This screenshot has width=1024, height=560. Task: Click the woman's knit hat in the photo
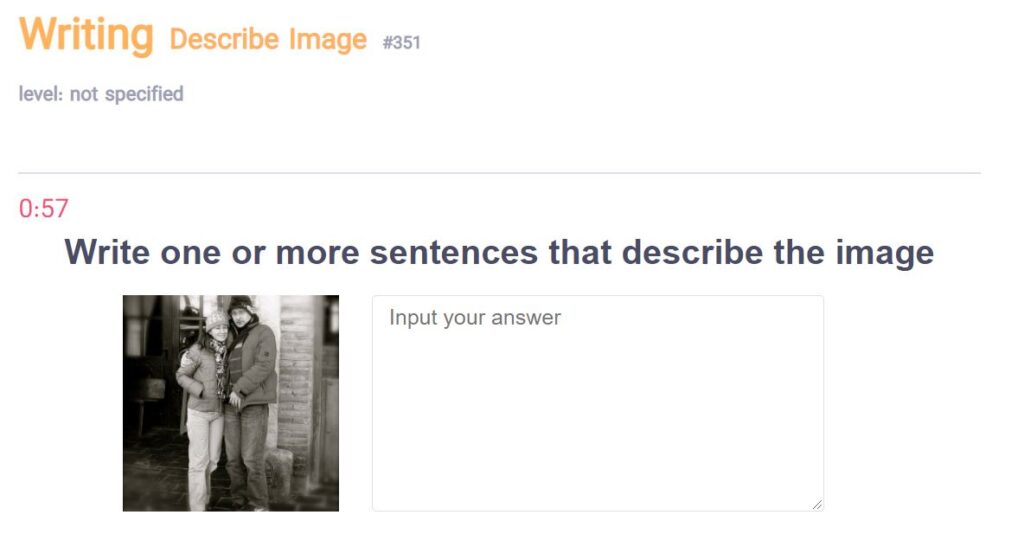[216, 320]
